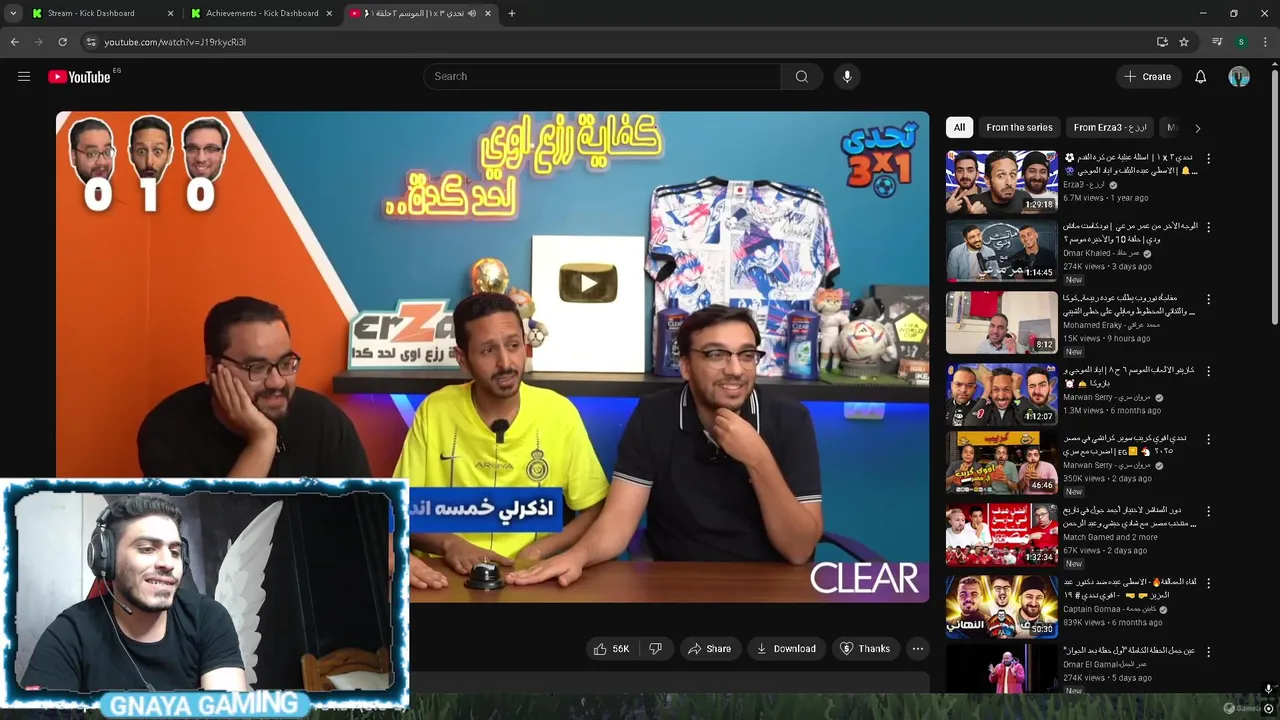Click the Create button
This screenshot has width=1280, height=720.
click(1147, 76)
